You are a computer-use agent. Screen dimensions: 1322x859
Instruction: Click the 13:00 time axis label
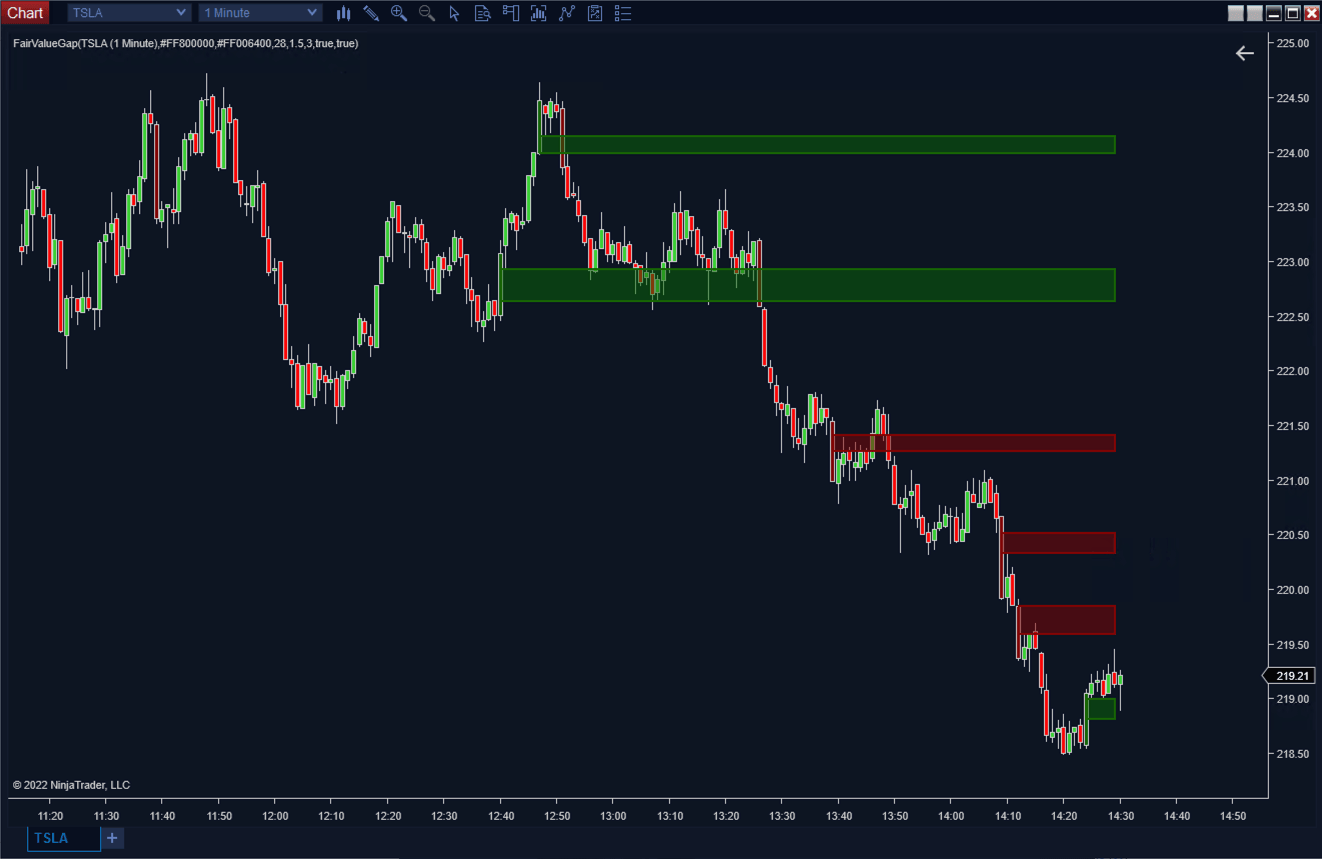(x=613, y=816)
